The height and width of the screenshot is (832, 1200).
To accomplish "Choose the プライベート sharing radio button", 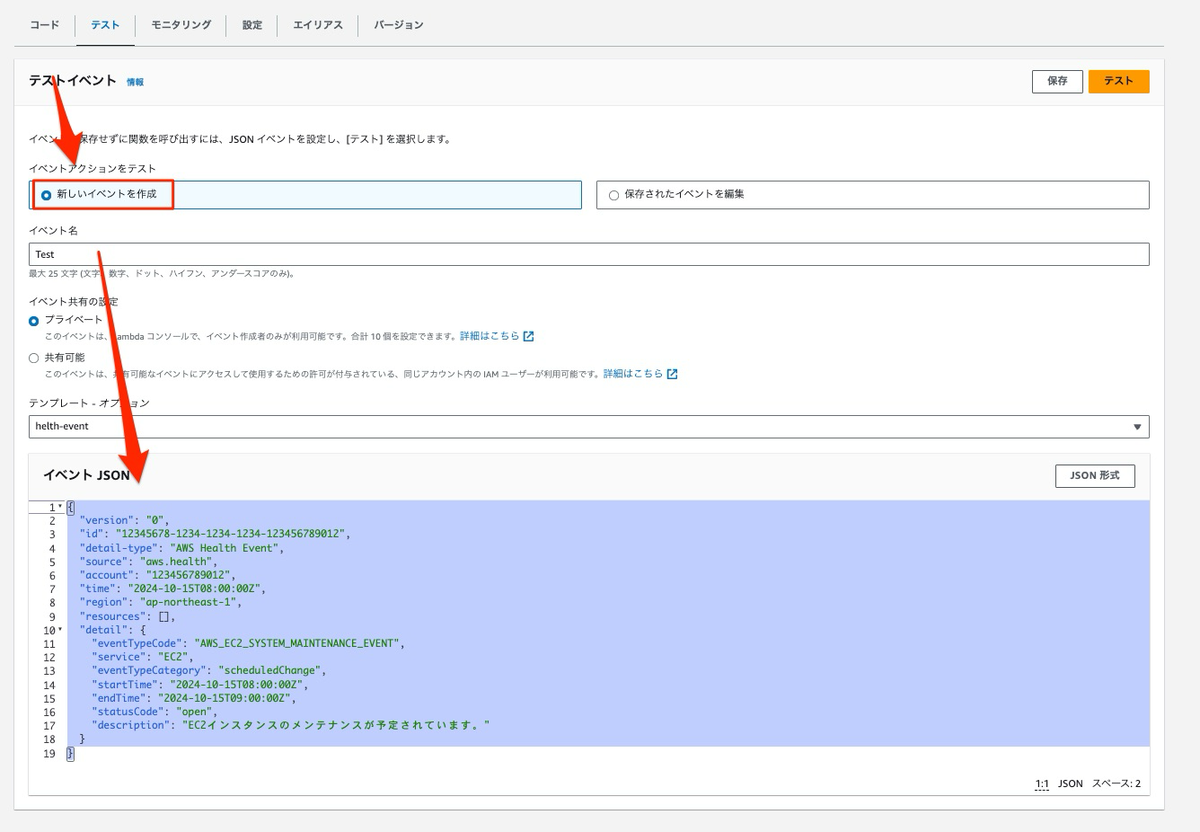I will coord(34,320).
